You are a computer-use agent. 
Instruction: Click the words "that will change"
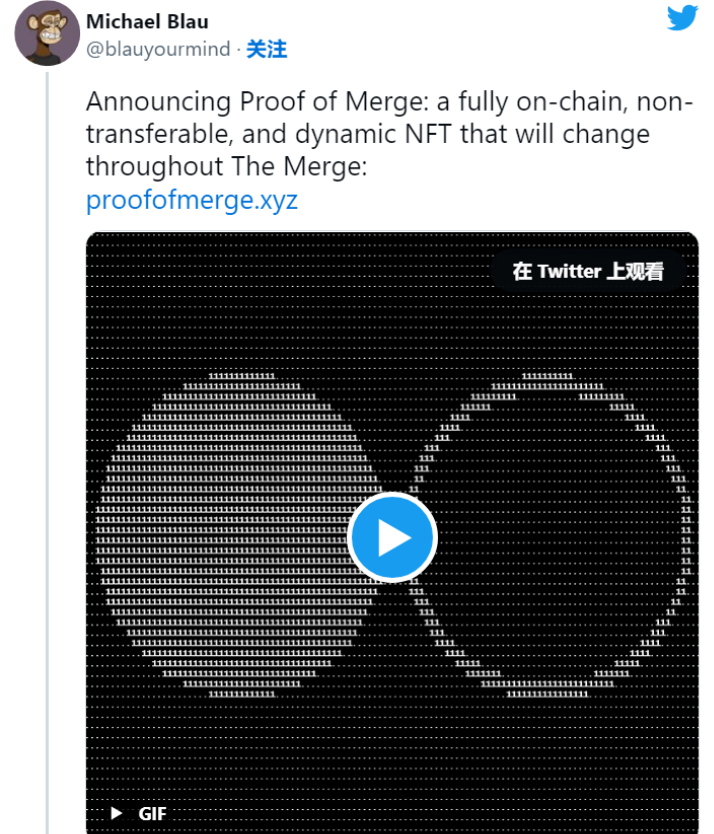[580, 134]
